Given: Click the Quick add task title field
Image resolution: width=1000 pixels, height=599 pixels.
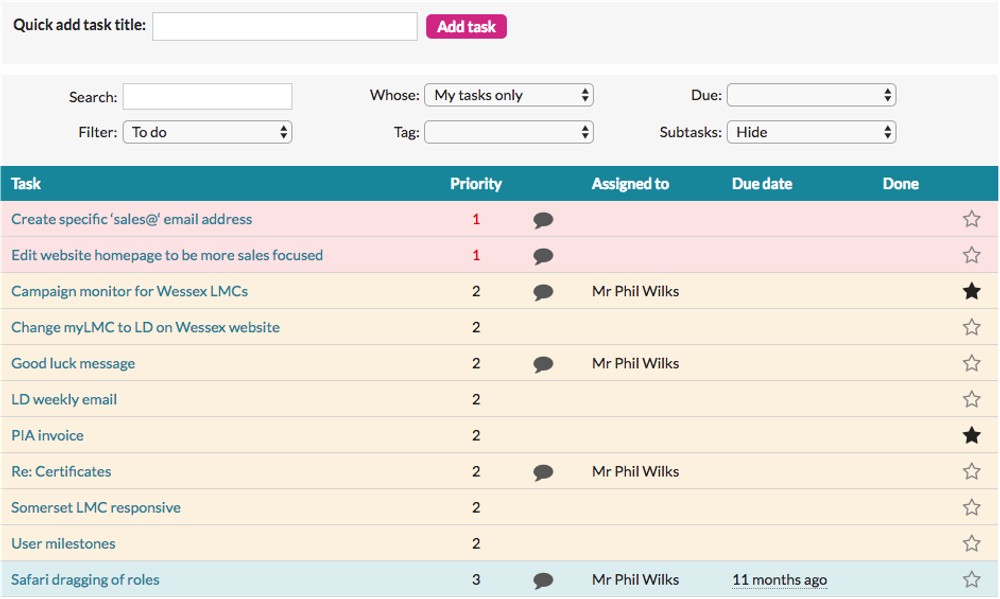Looking at the screenshot, I should [x=285, y=27].
